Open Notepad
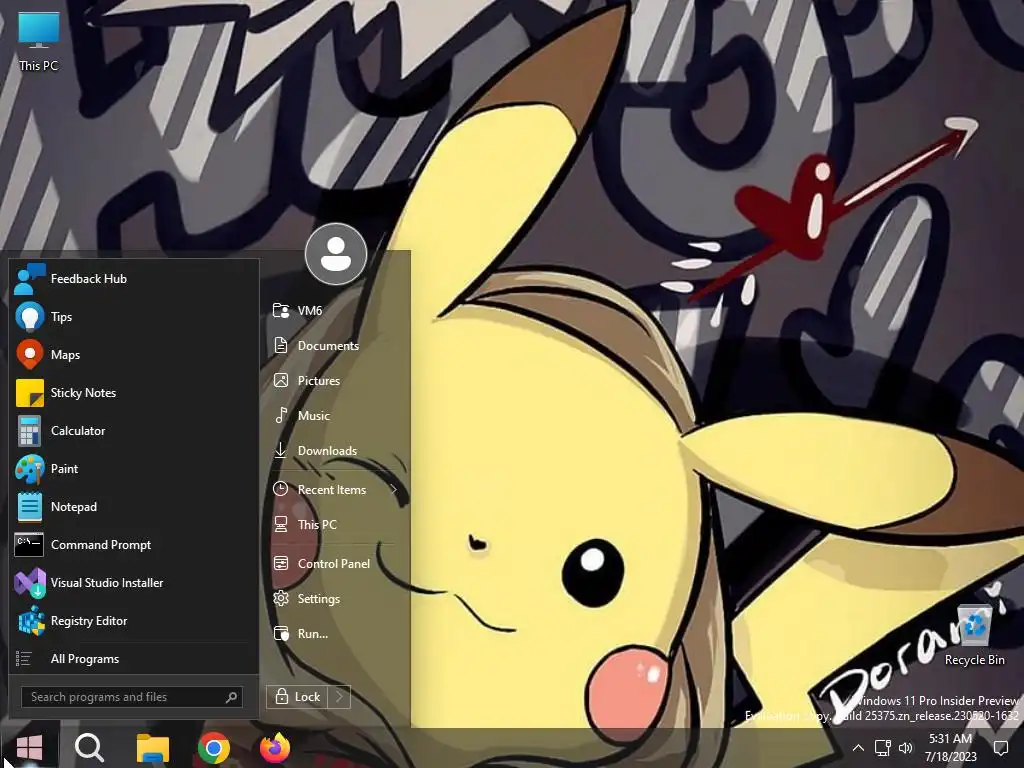The width and height of the screenshot is (1024, 768). point(133,507)
